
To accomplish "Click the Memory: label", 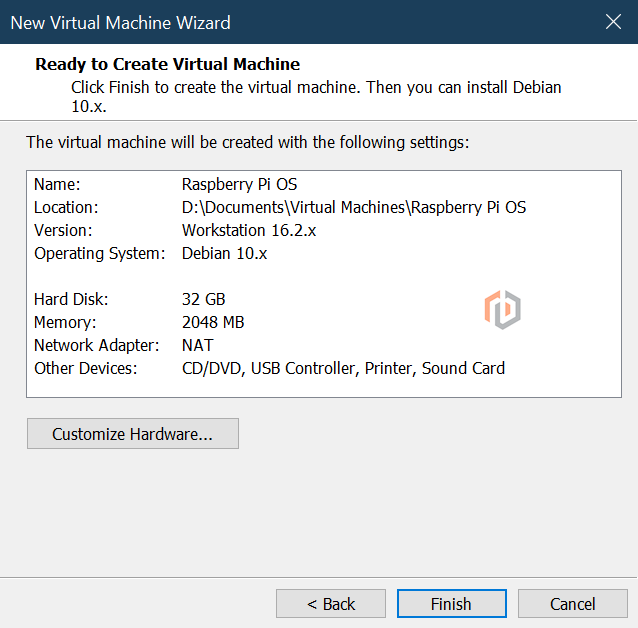I will (65, 322).
